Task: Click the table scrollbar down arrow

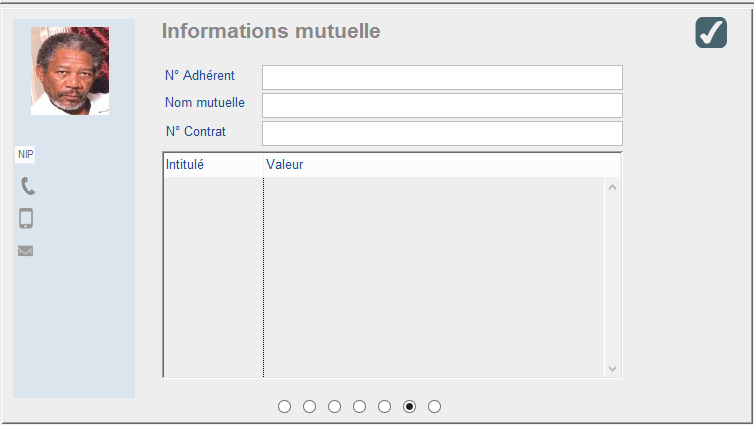Action: pos(613,369)
